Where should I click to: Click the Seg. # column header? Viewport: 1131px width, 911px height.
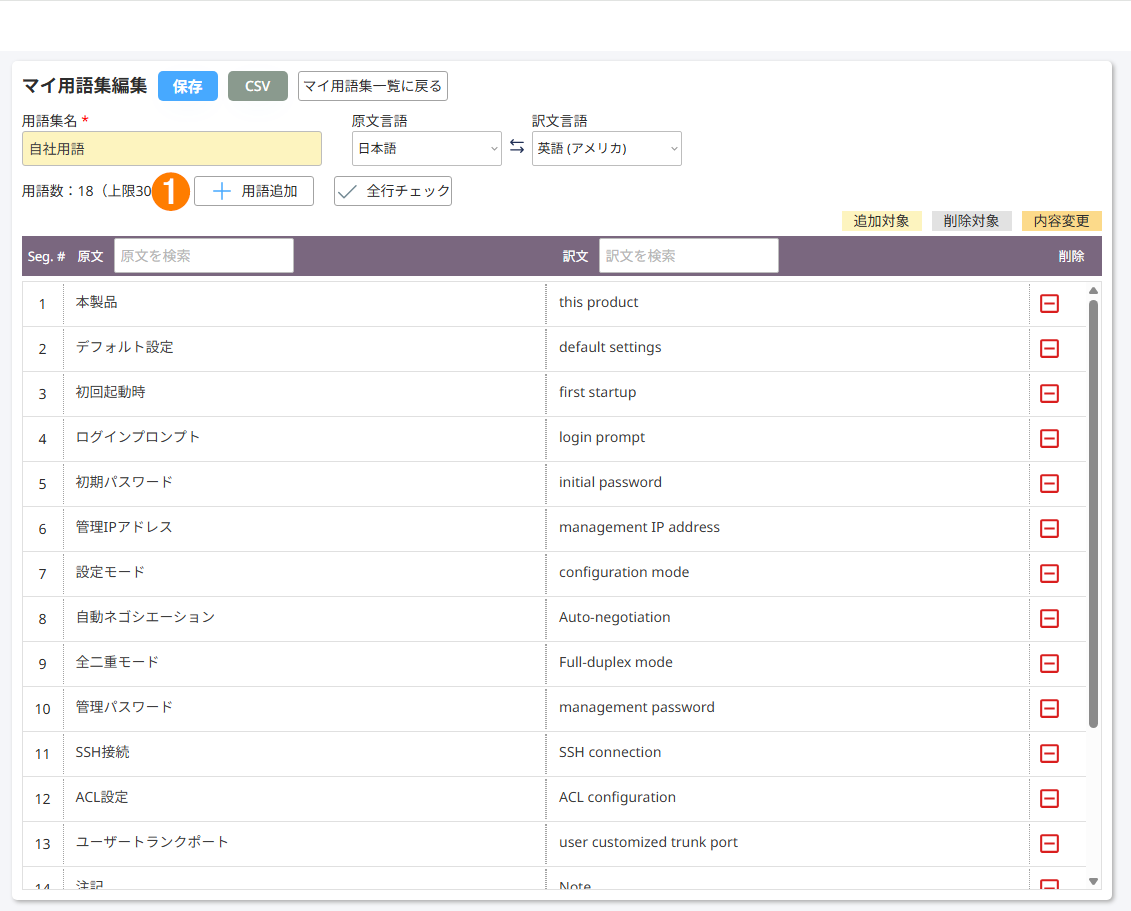(x=46, y=256)
